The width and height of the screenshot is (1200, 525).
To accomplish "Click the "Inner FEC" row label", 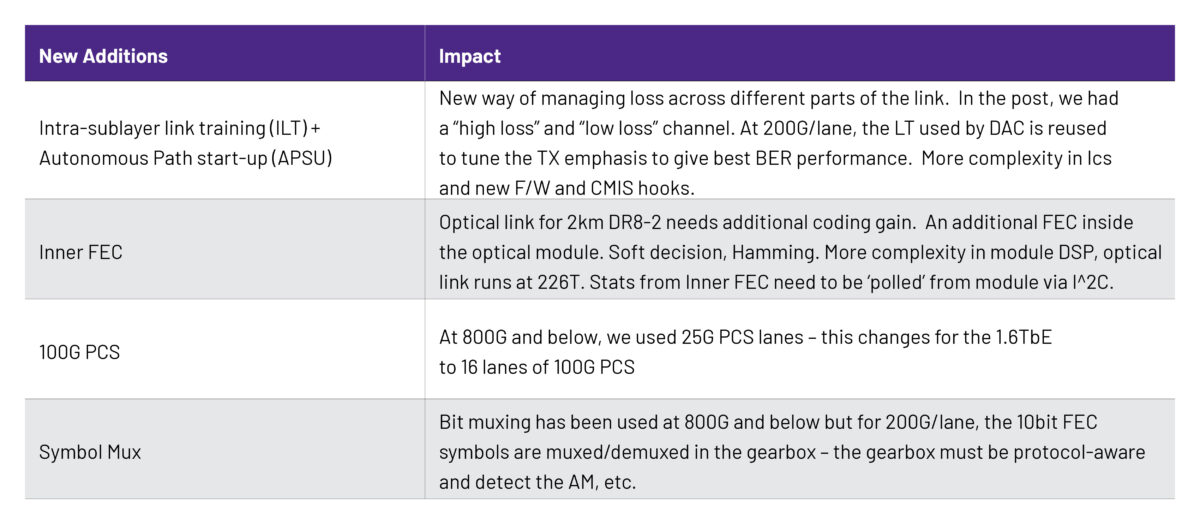I will pos(81,252).
